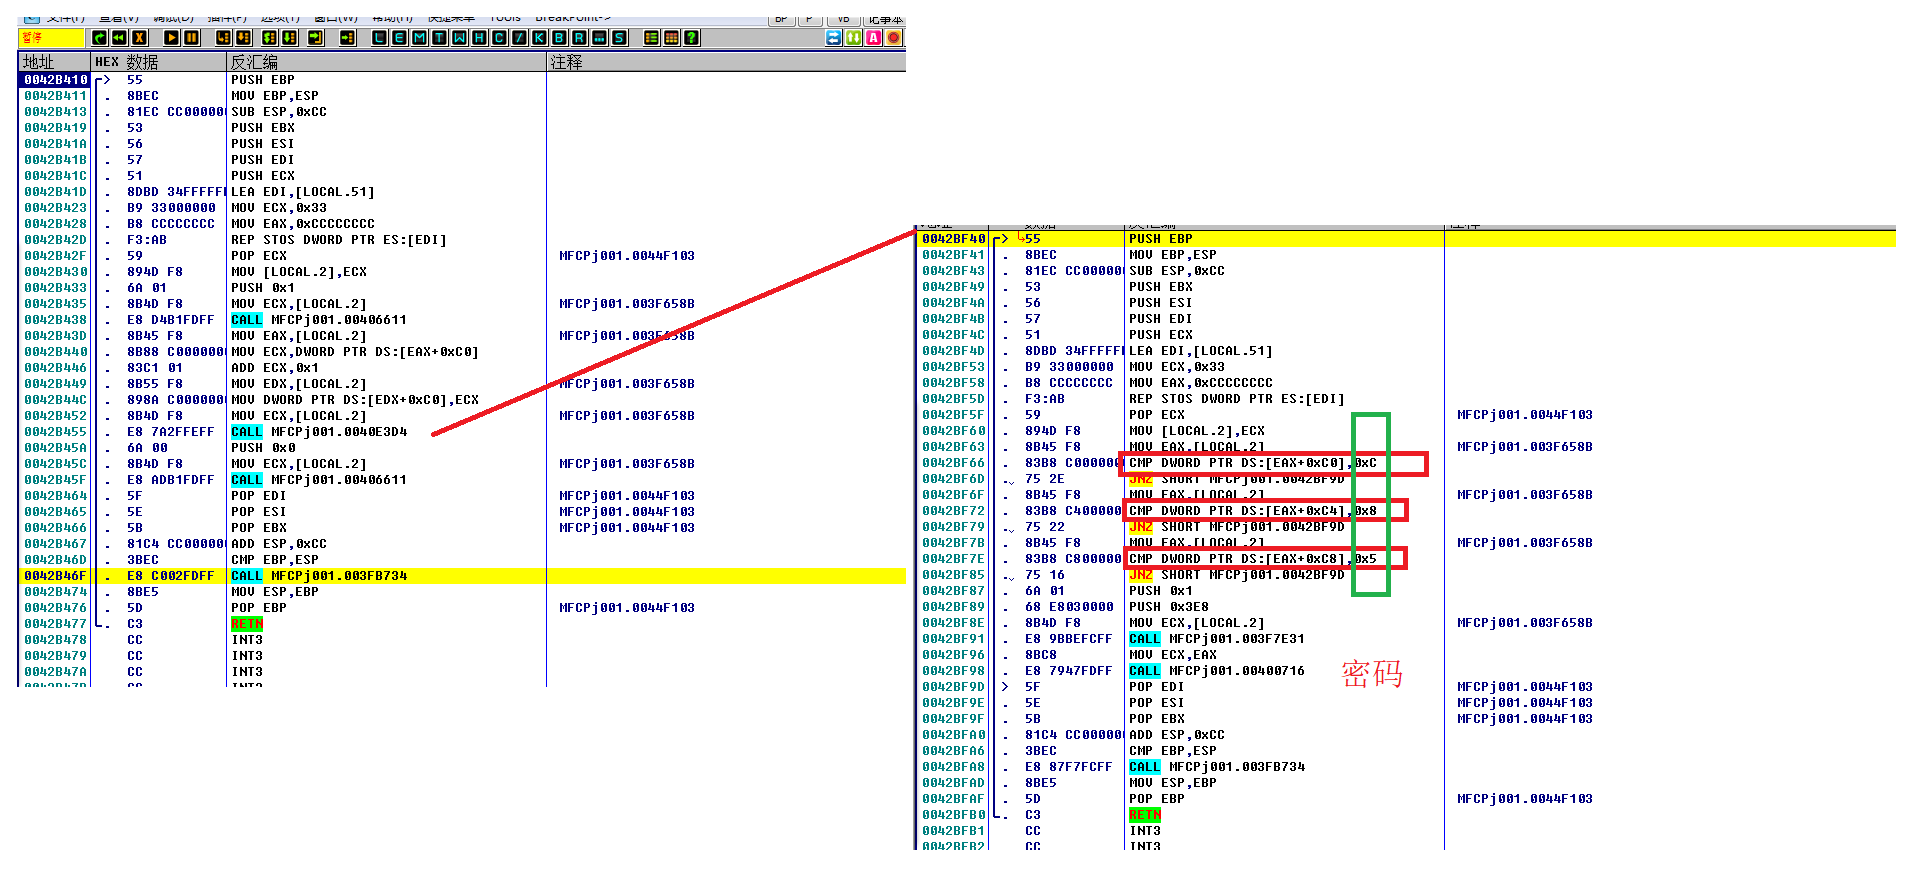Select RETN at 0042BFB0 in right window
This screenshot has height=875, width=1919.
point(1145,815)
